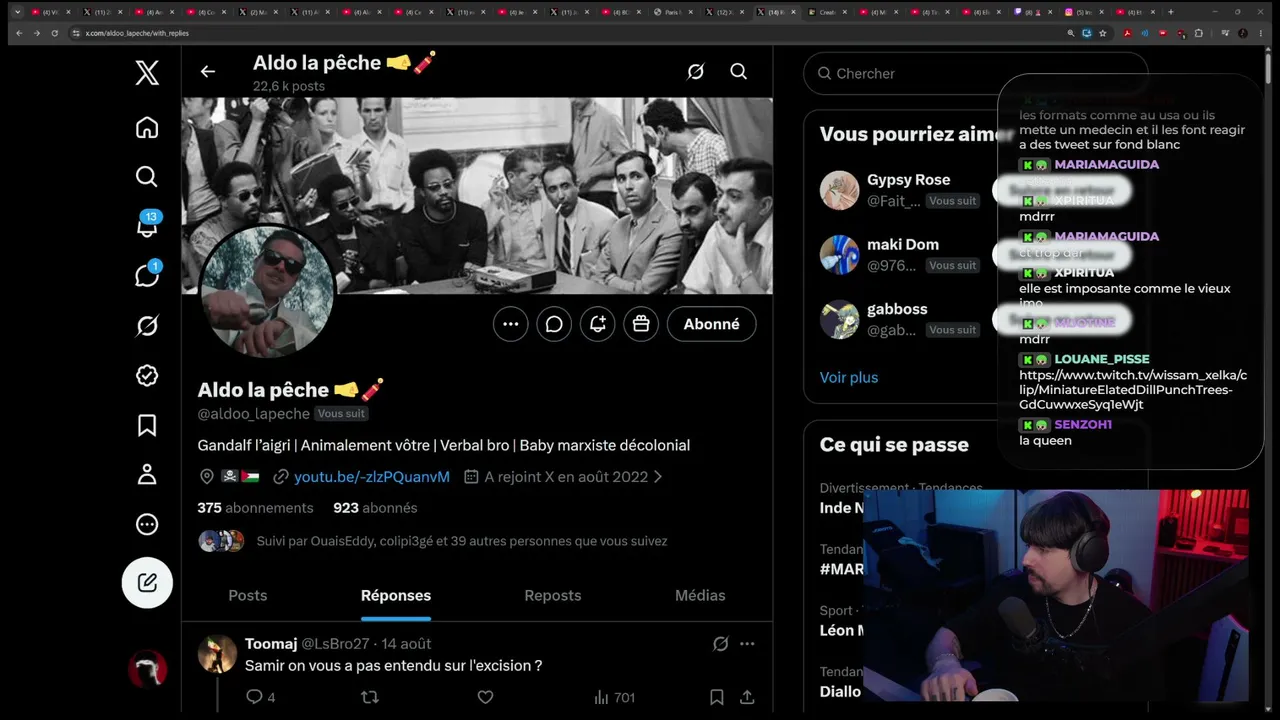Open the gift icon button on profile
Screen dimensions: 1280x720
[641, 324]
